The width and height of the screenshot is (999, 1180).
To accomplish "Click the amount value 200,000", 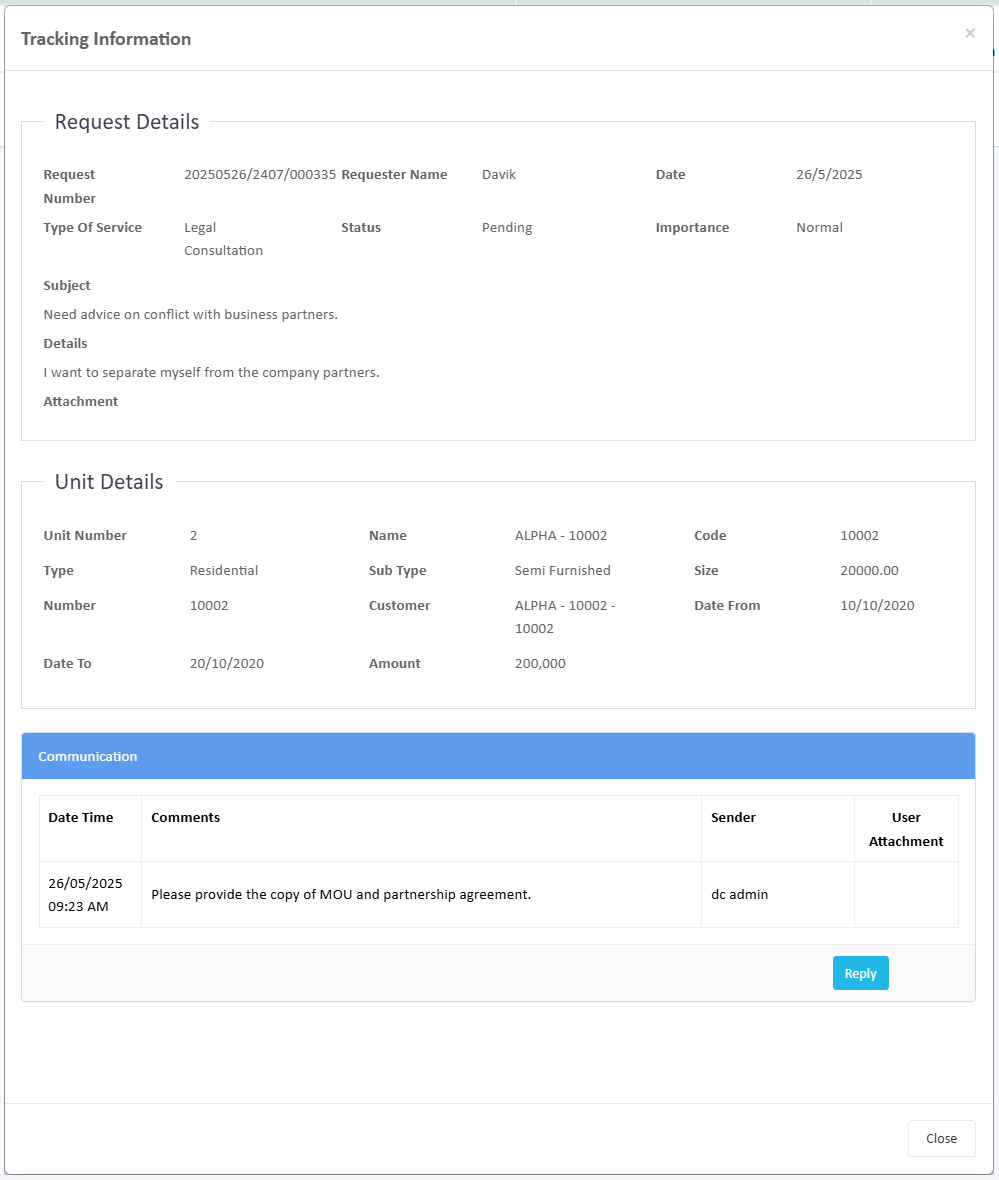I will click(540, 664).
